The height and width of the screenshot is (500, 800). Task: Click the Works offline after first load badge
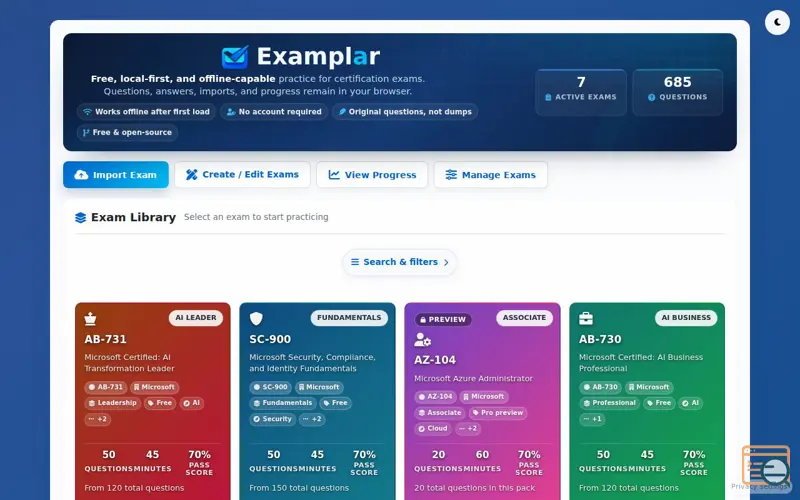click(x=146, y=112)
